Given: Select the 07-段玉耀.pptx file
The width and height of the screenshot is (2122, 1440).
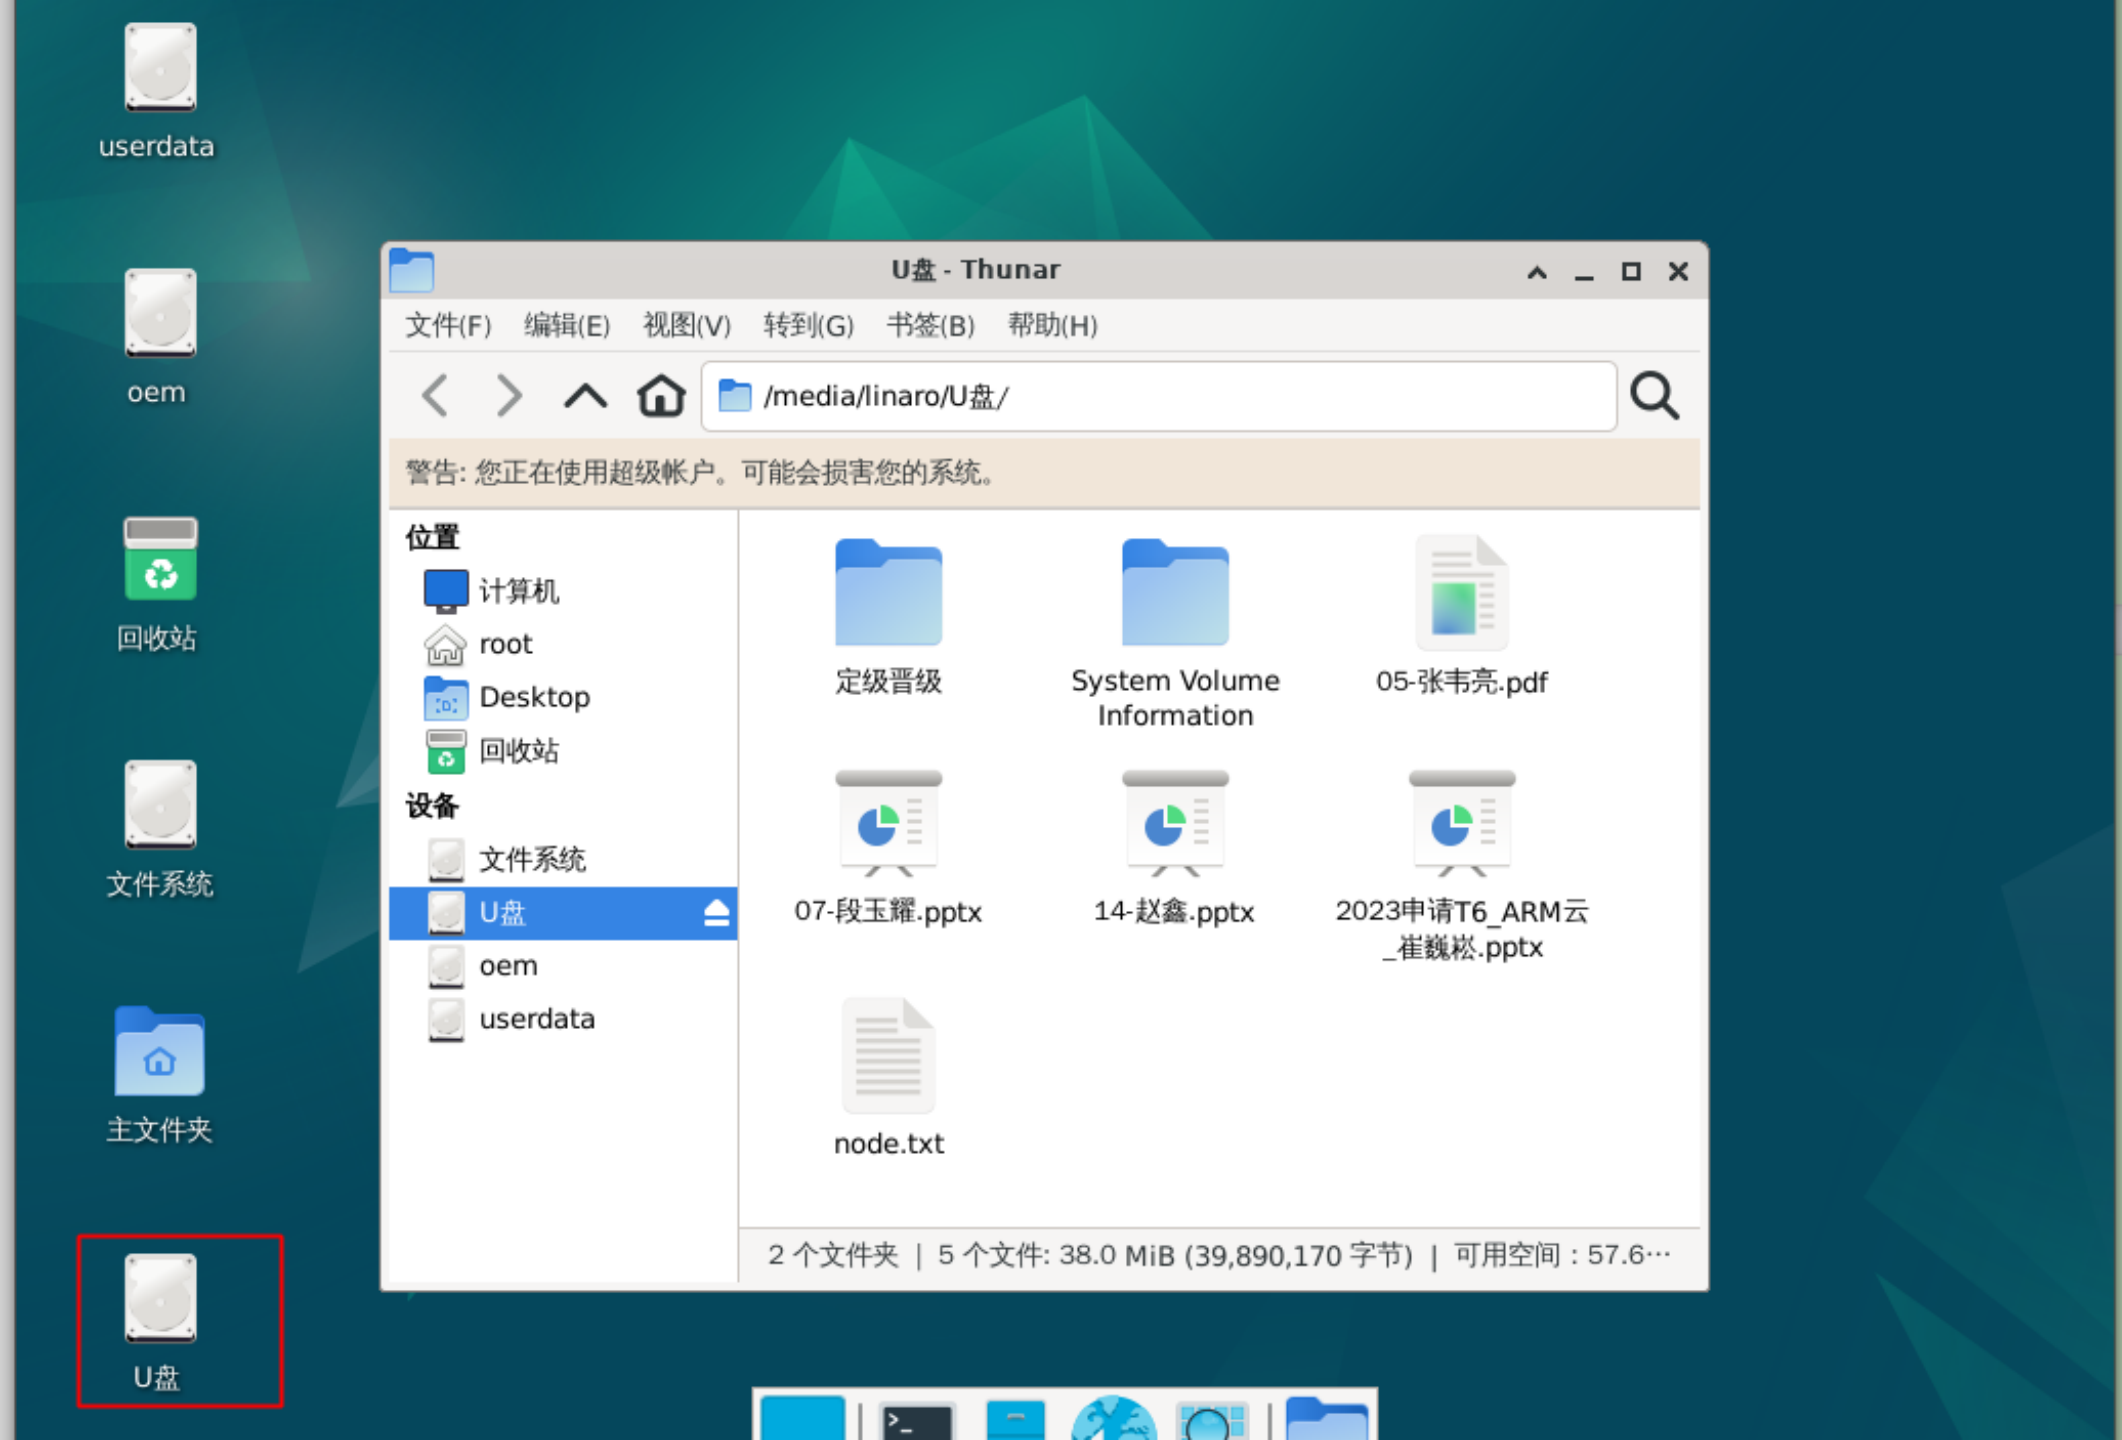Looking at the screenshot, I should click(x=888, y=848).
